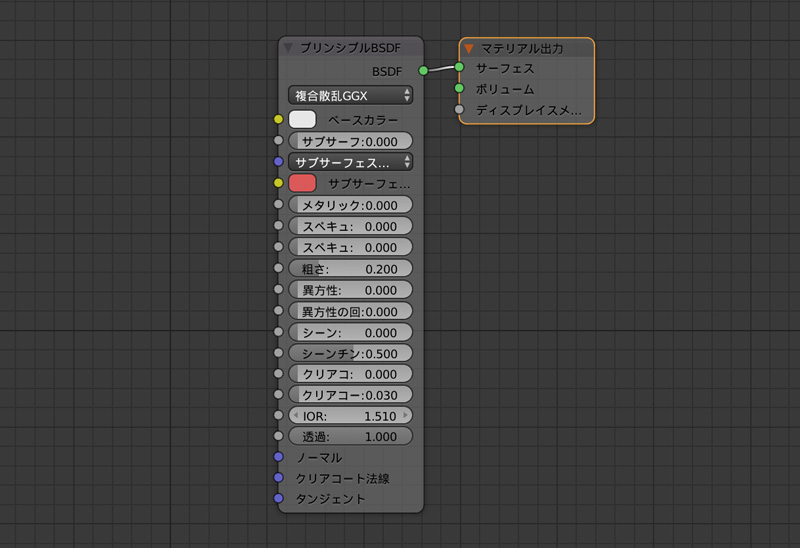800x548 pixels.
Task: Click the ディスプレイスメント input socket
Action: (459, 110)
